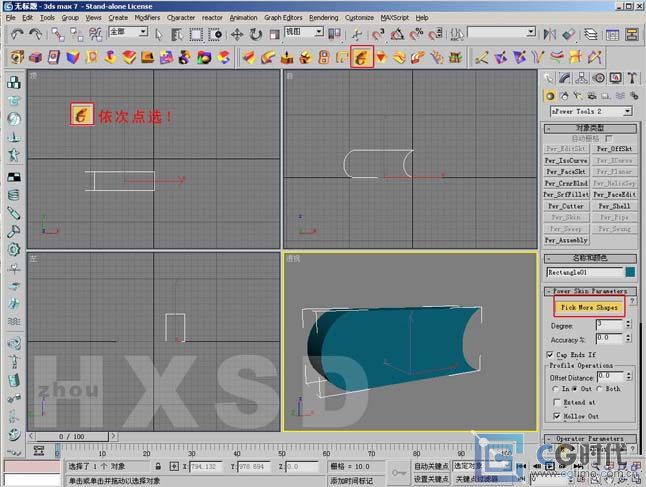This screenshot has height=487, width=646.
Task: Click the Pwr_Shell button
Action: (x=614, y=206)
